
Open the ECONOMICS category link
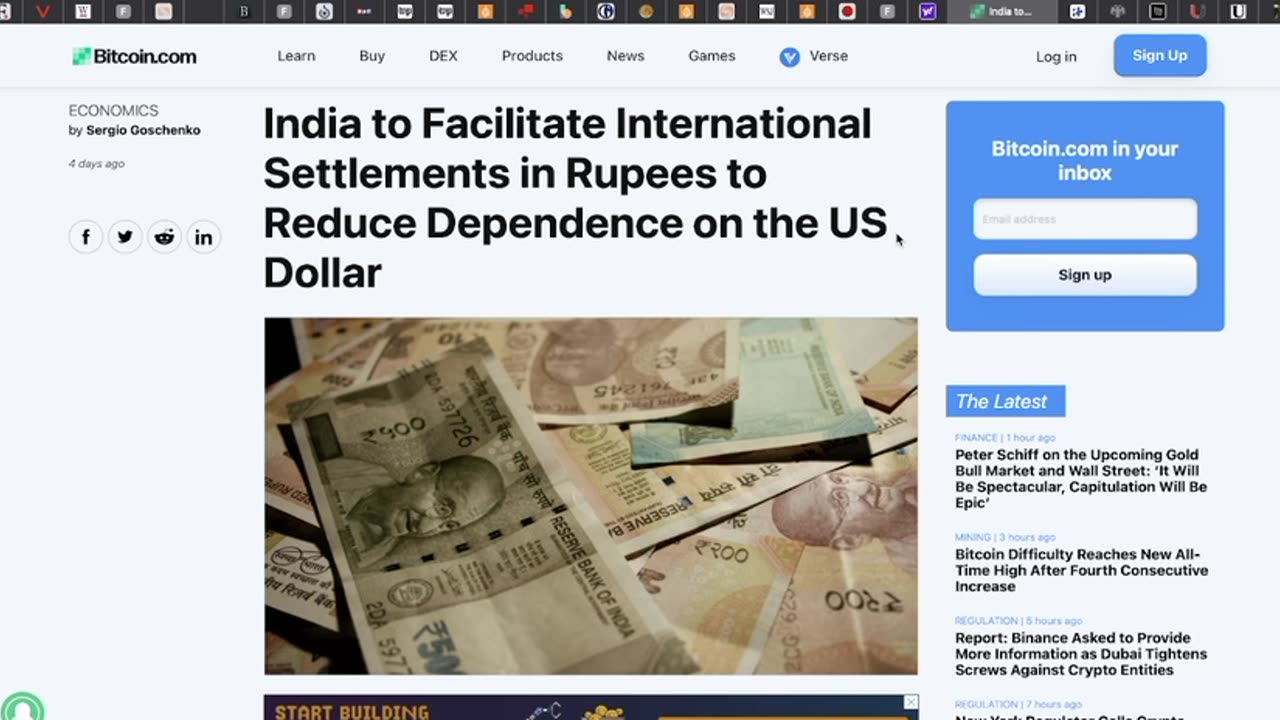[113, 111]
